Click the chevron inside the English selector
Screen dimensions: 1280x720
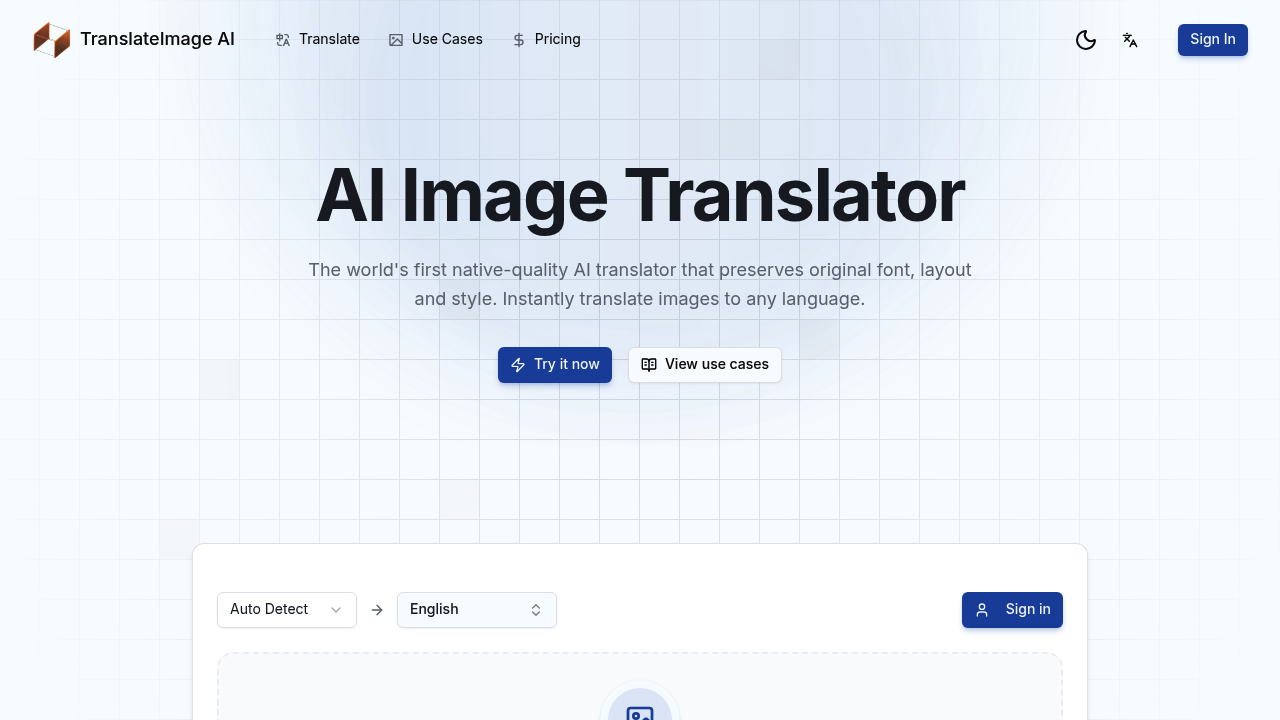click(x=536, y=610)
